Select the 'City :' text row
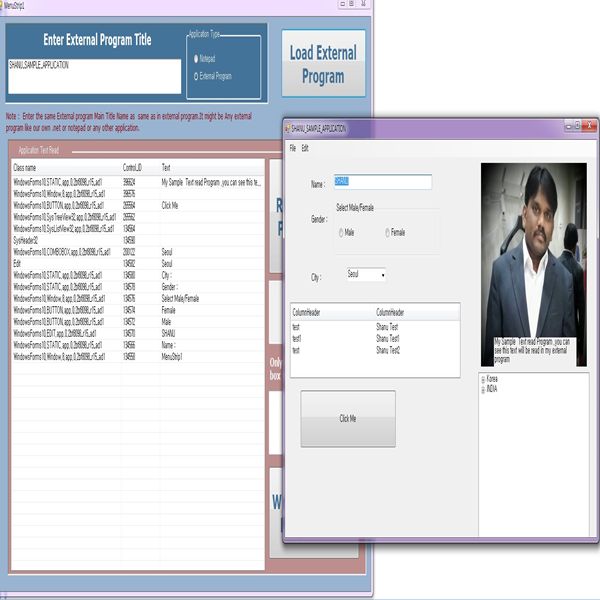The width and height of the screenshot is (600, 600). [x=138, y=275]
